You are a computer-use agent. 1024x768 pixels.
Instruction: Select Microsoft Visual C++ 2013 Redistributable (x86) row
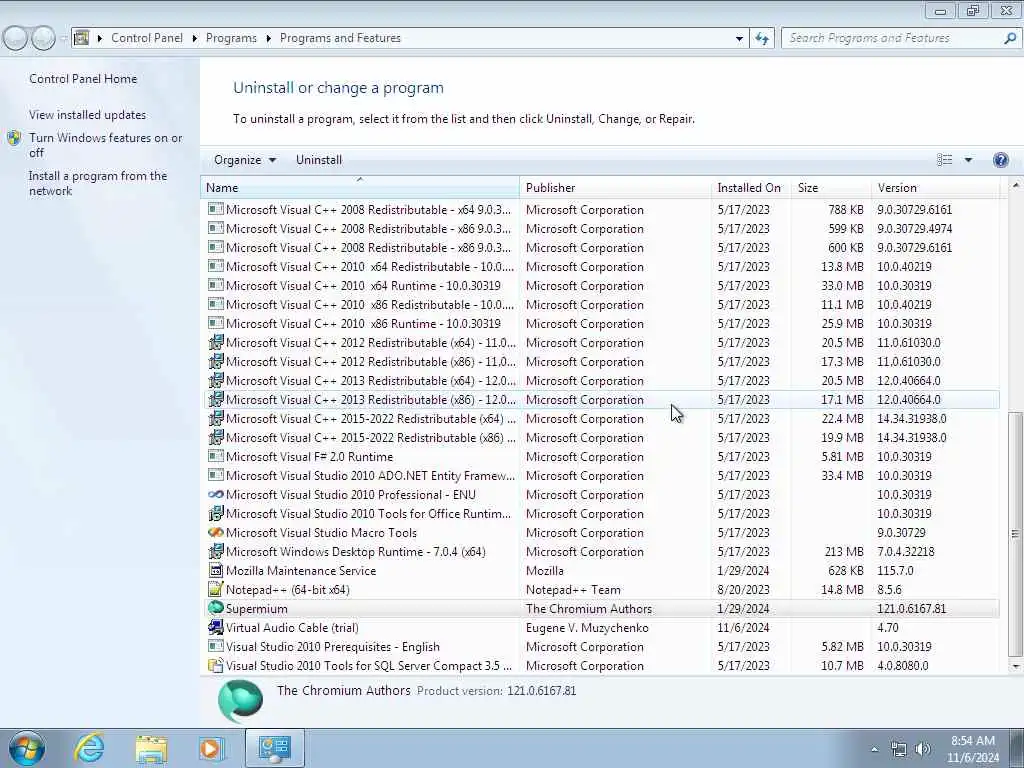601,399
